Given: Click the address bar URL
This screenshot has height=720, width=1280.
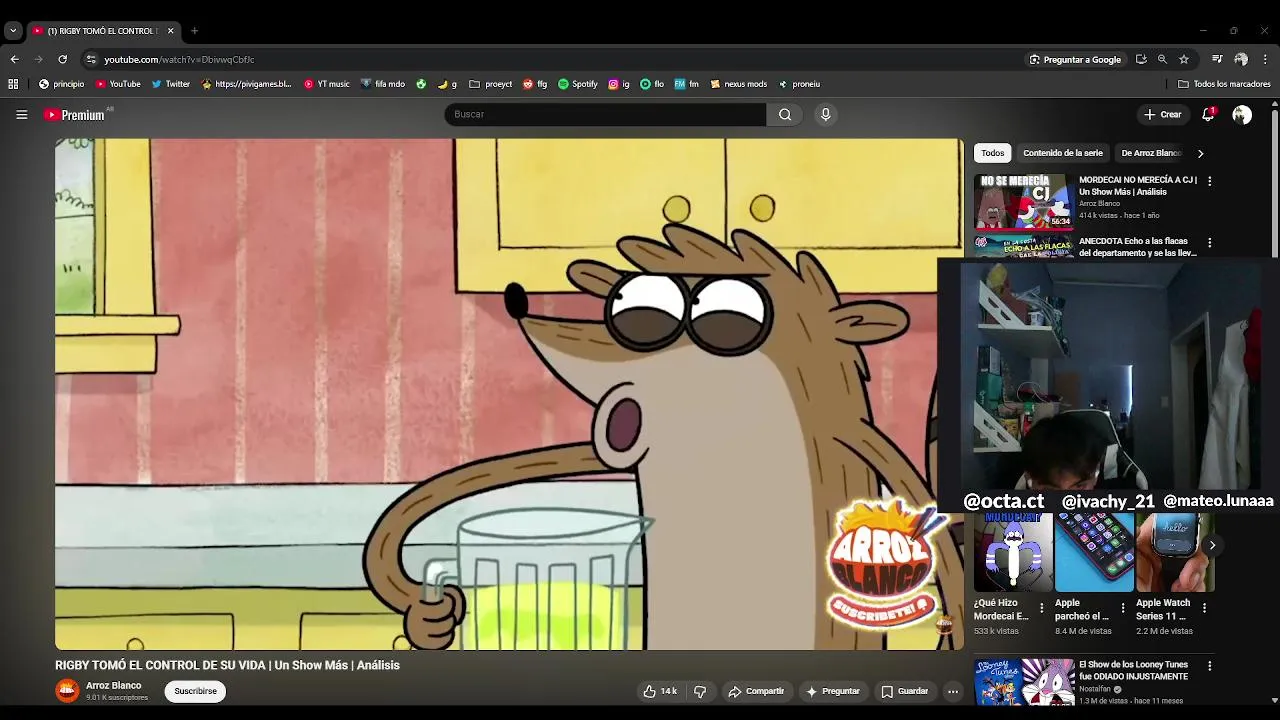Looking at the screenshot, I should point(179,59).
